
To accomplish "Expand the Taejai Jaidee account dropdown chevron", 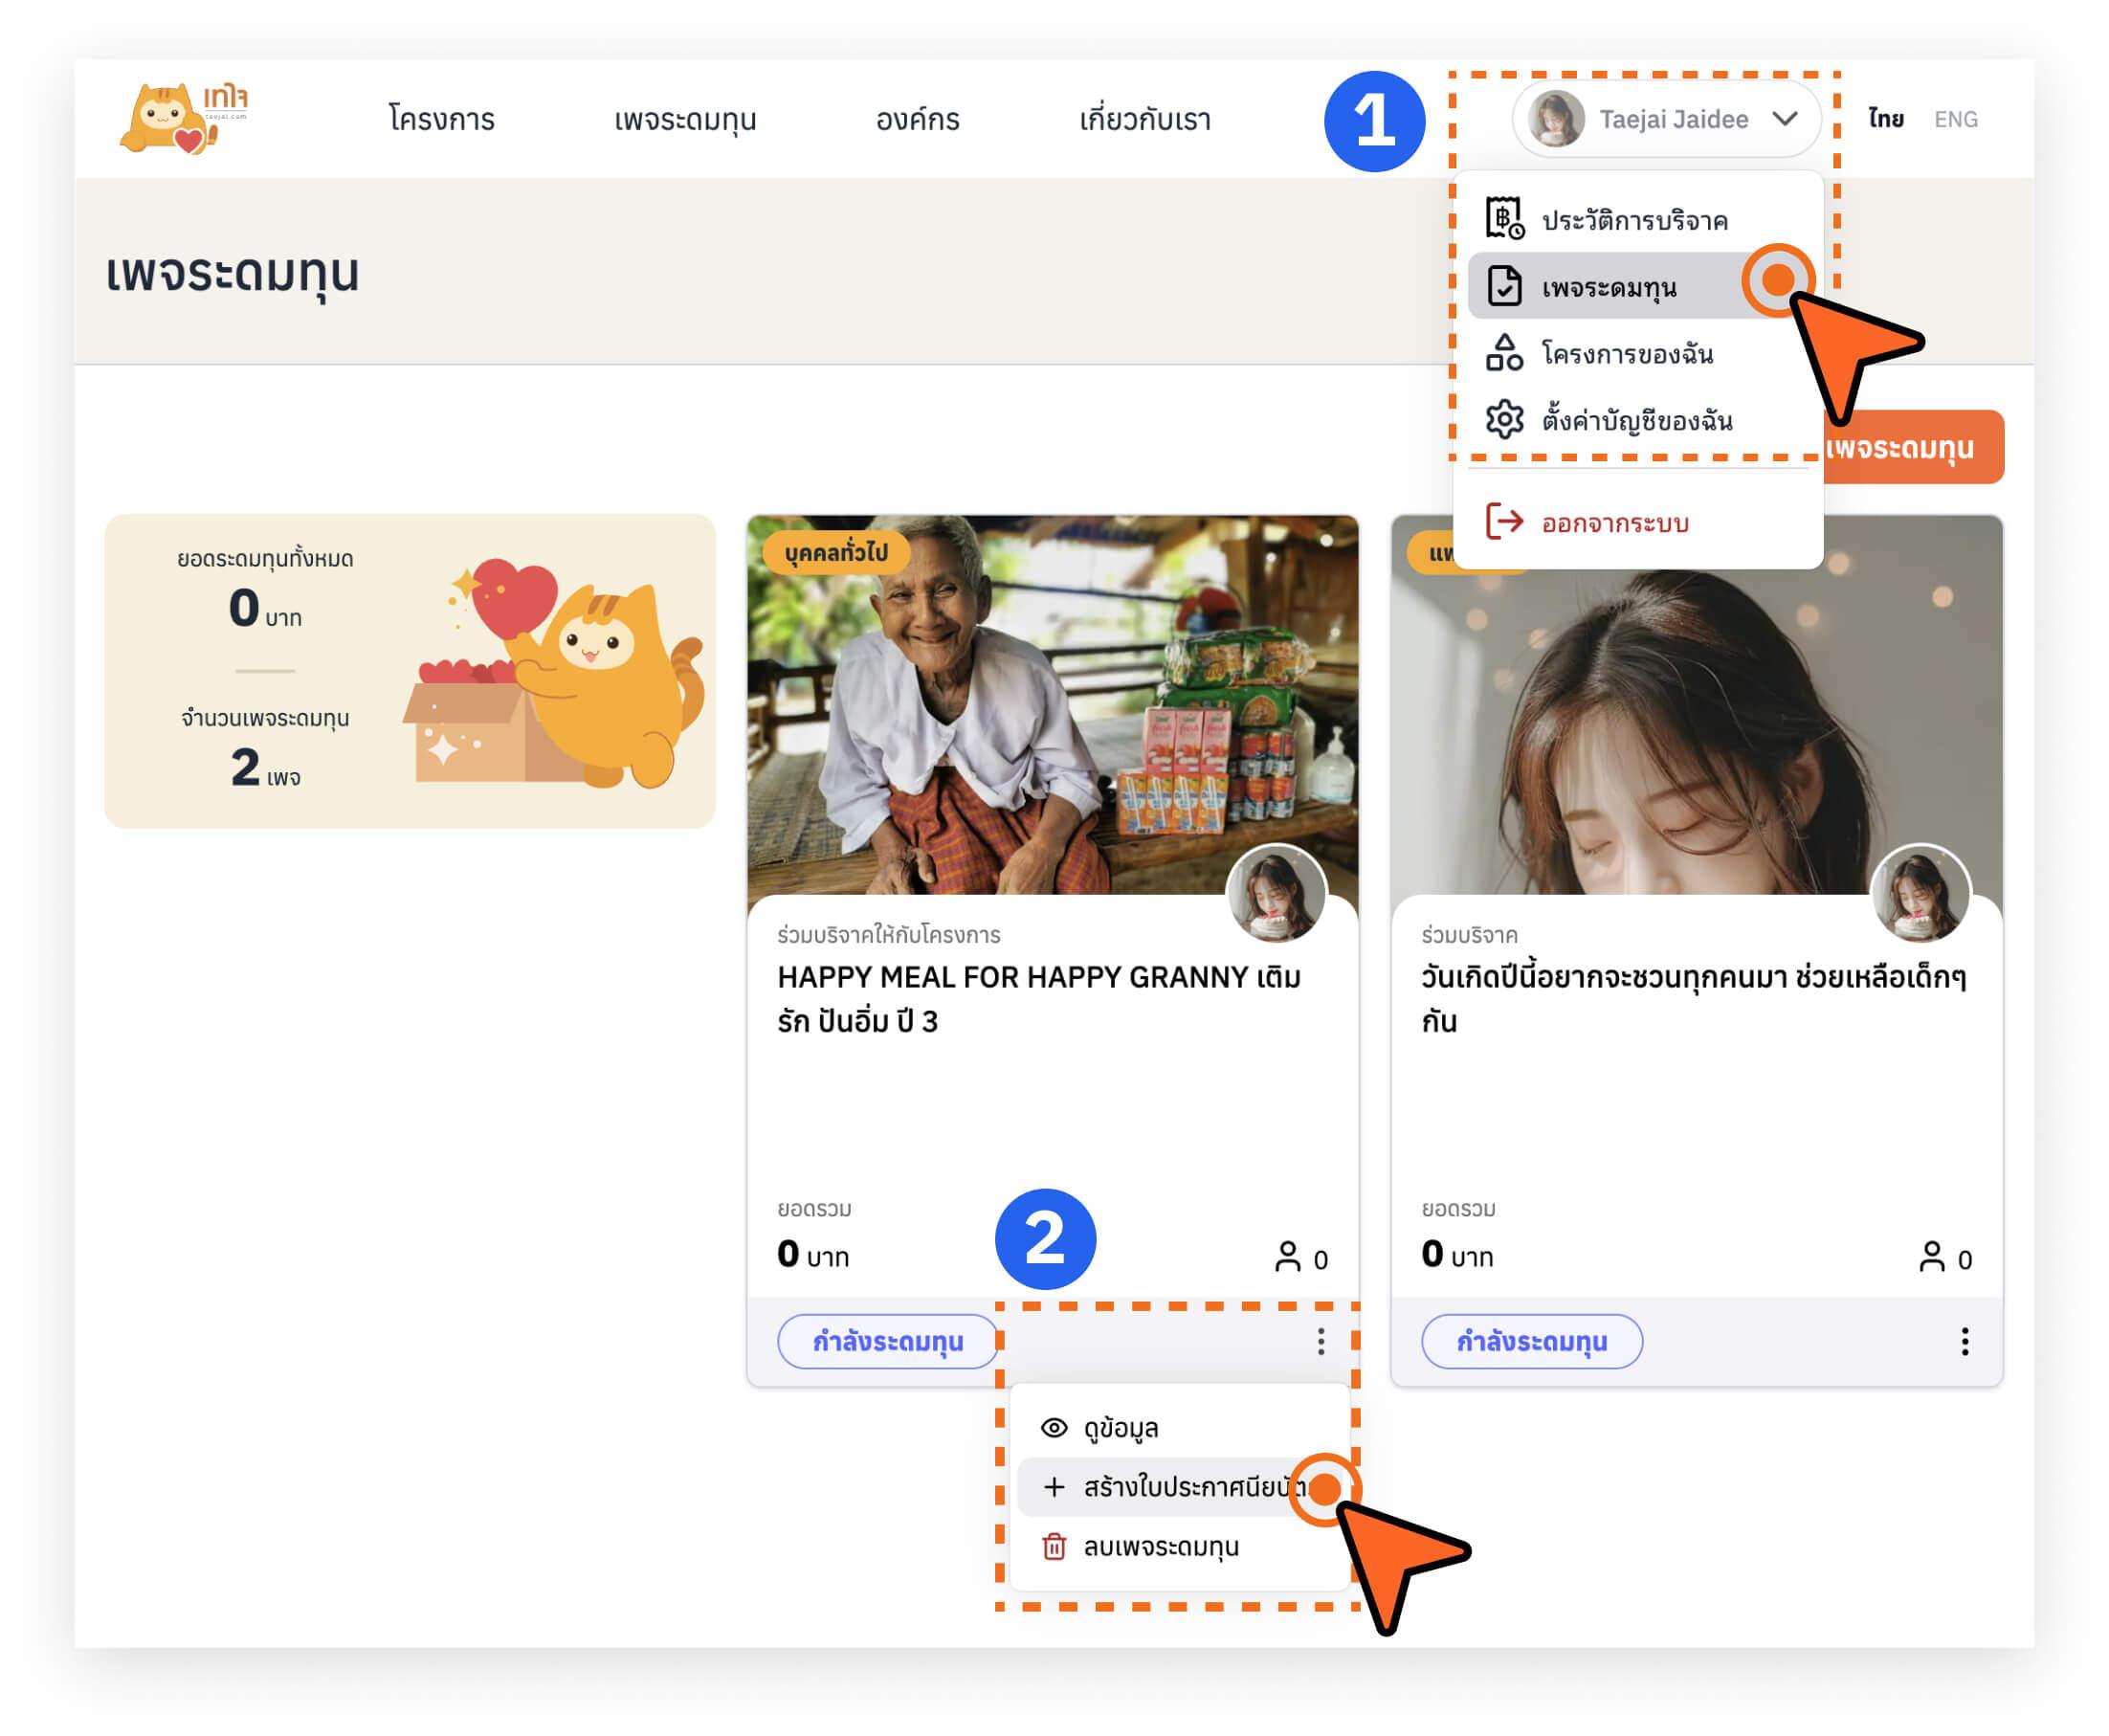I will click(1784, 119).
